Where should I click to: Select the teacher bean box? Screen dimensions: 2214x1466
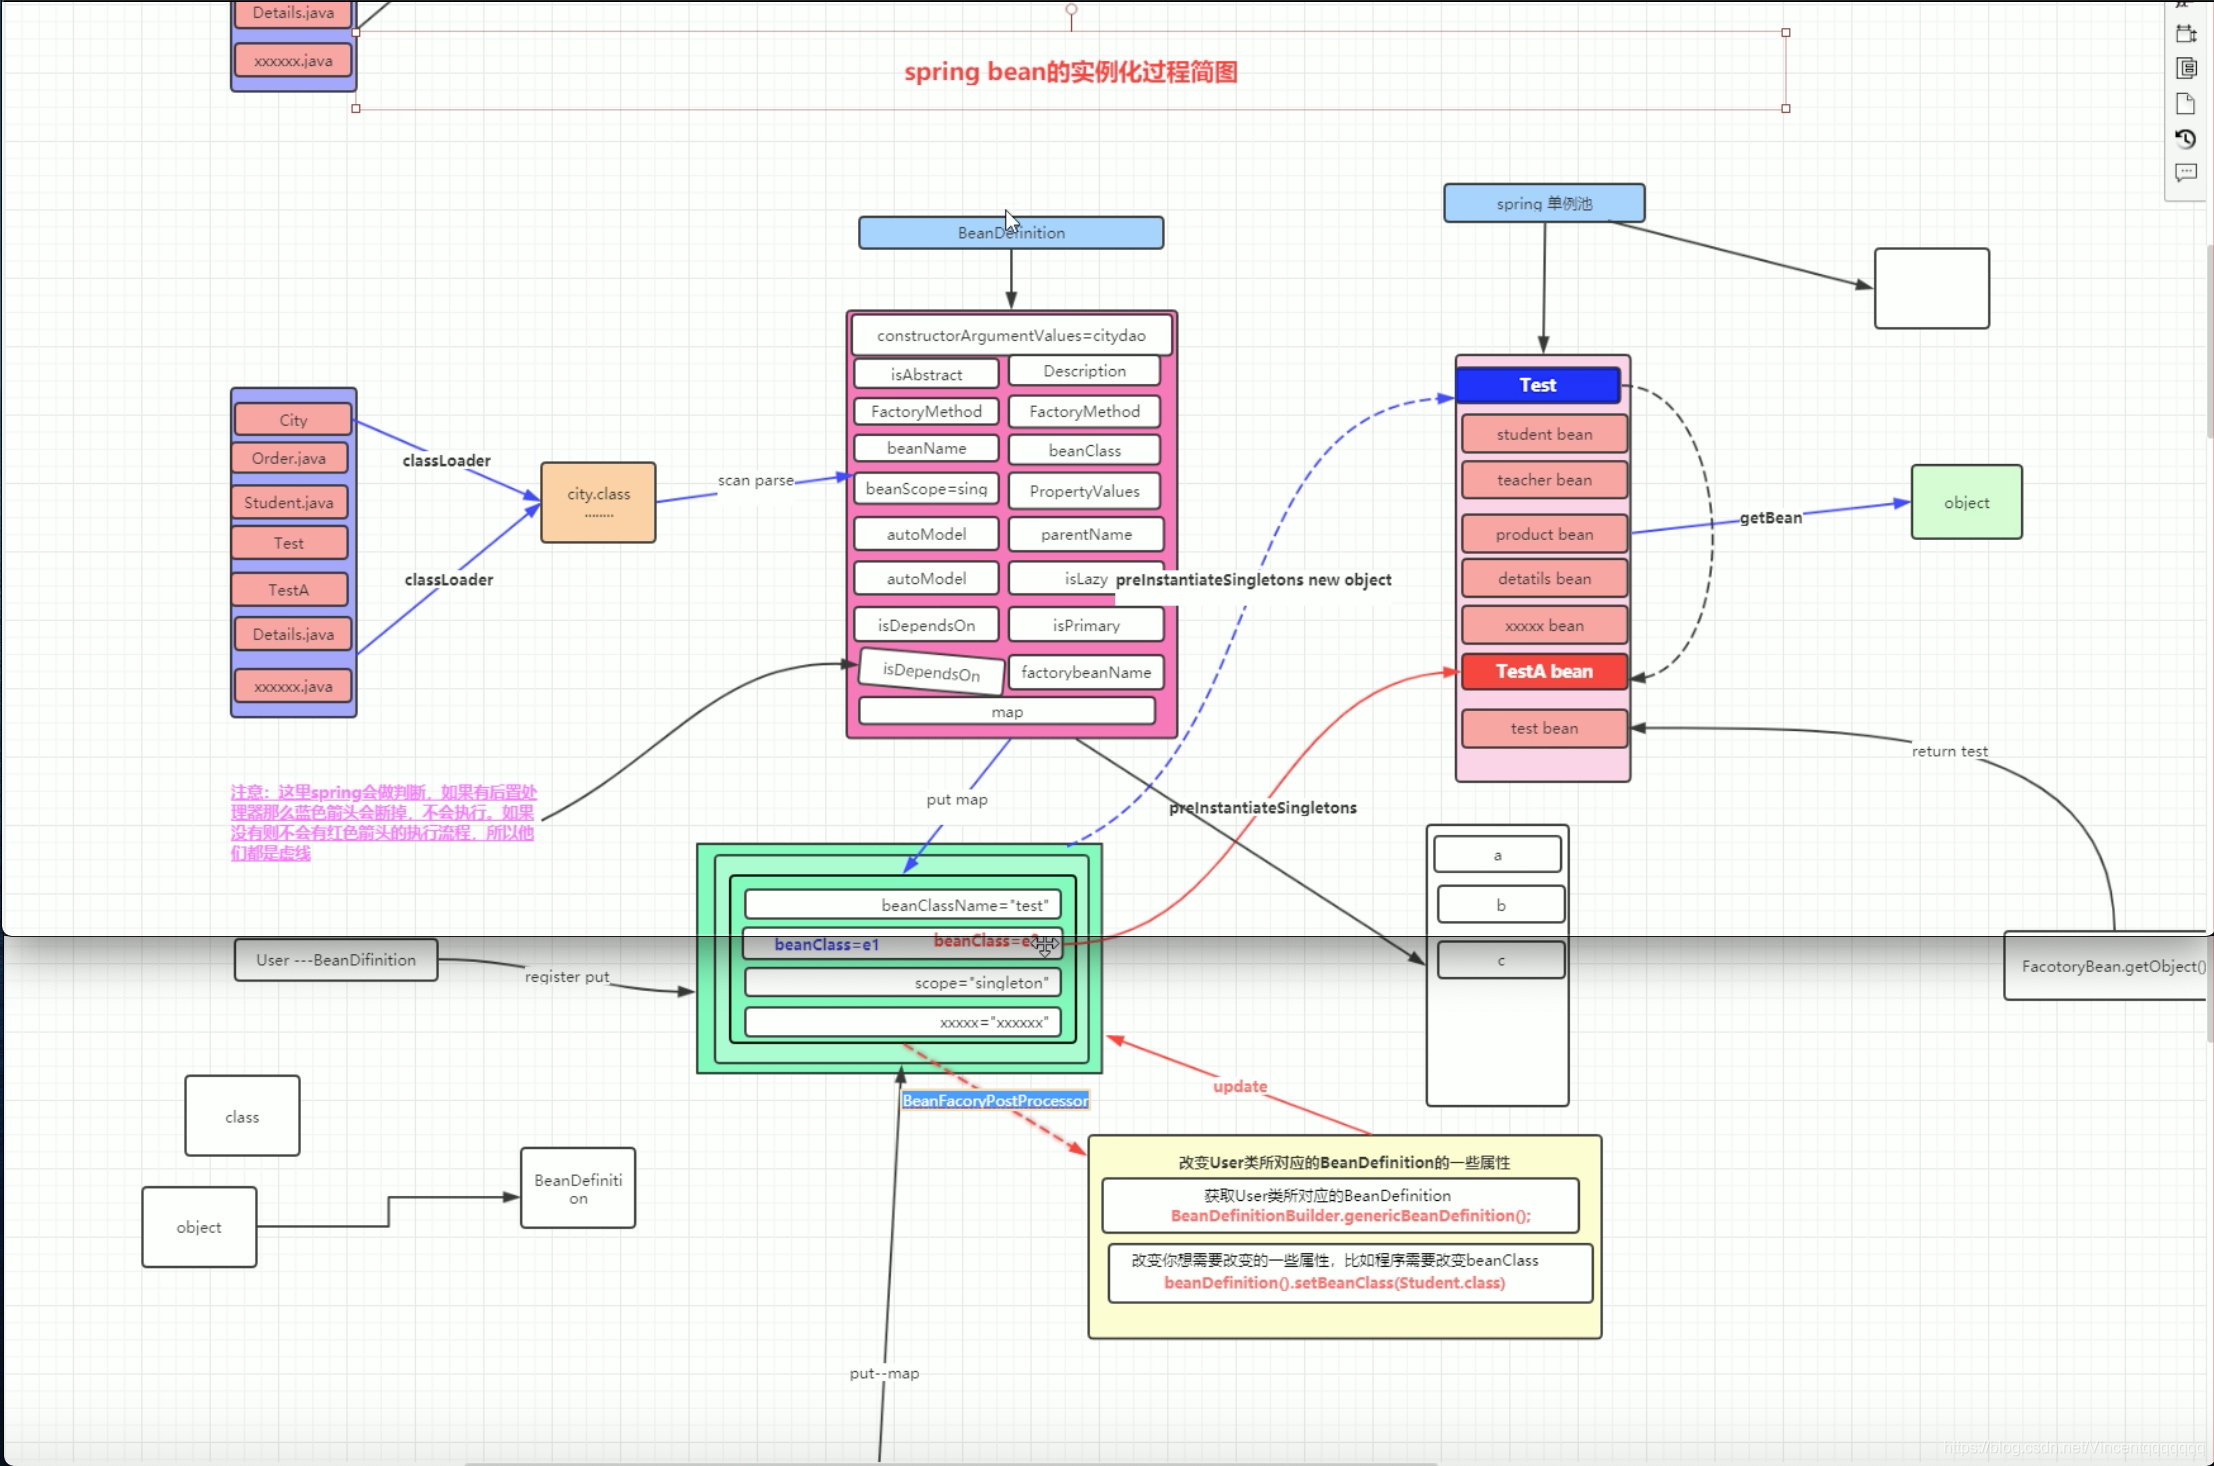[1544, 480]
